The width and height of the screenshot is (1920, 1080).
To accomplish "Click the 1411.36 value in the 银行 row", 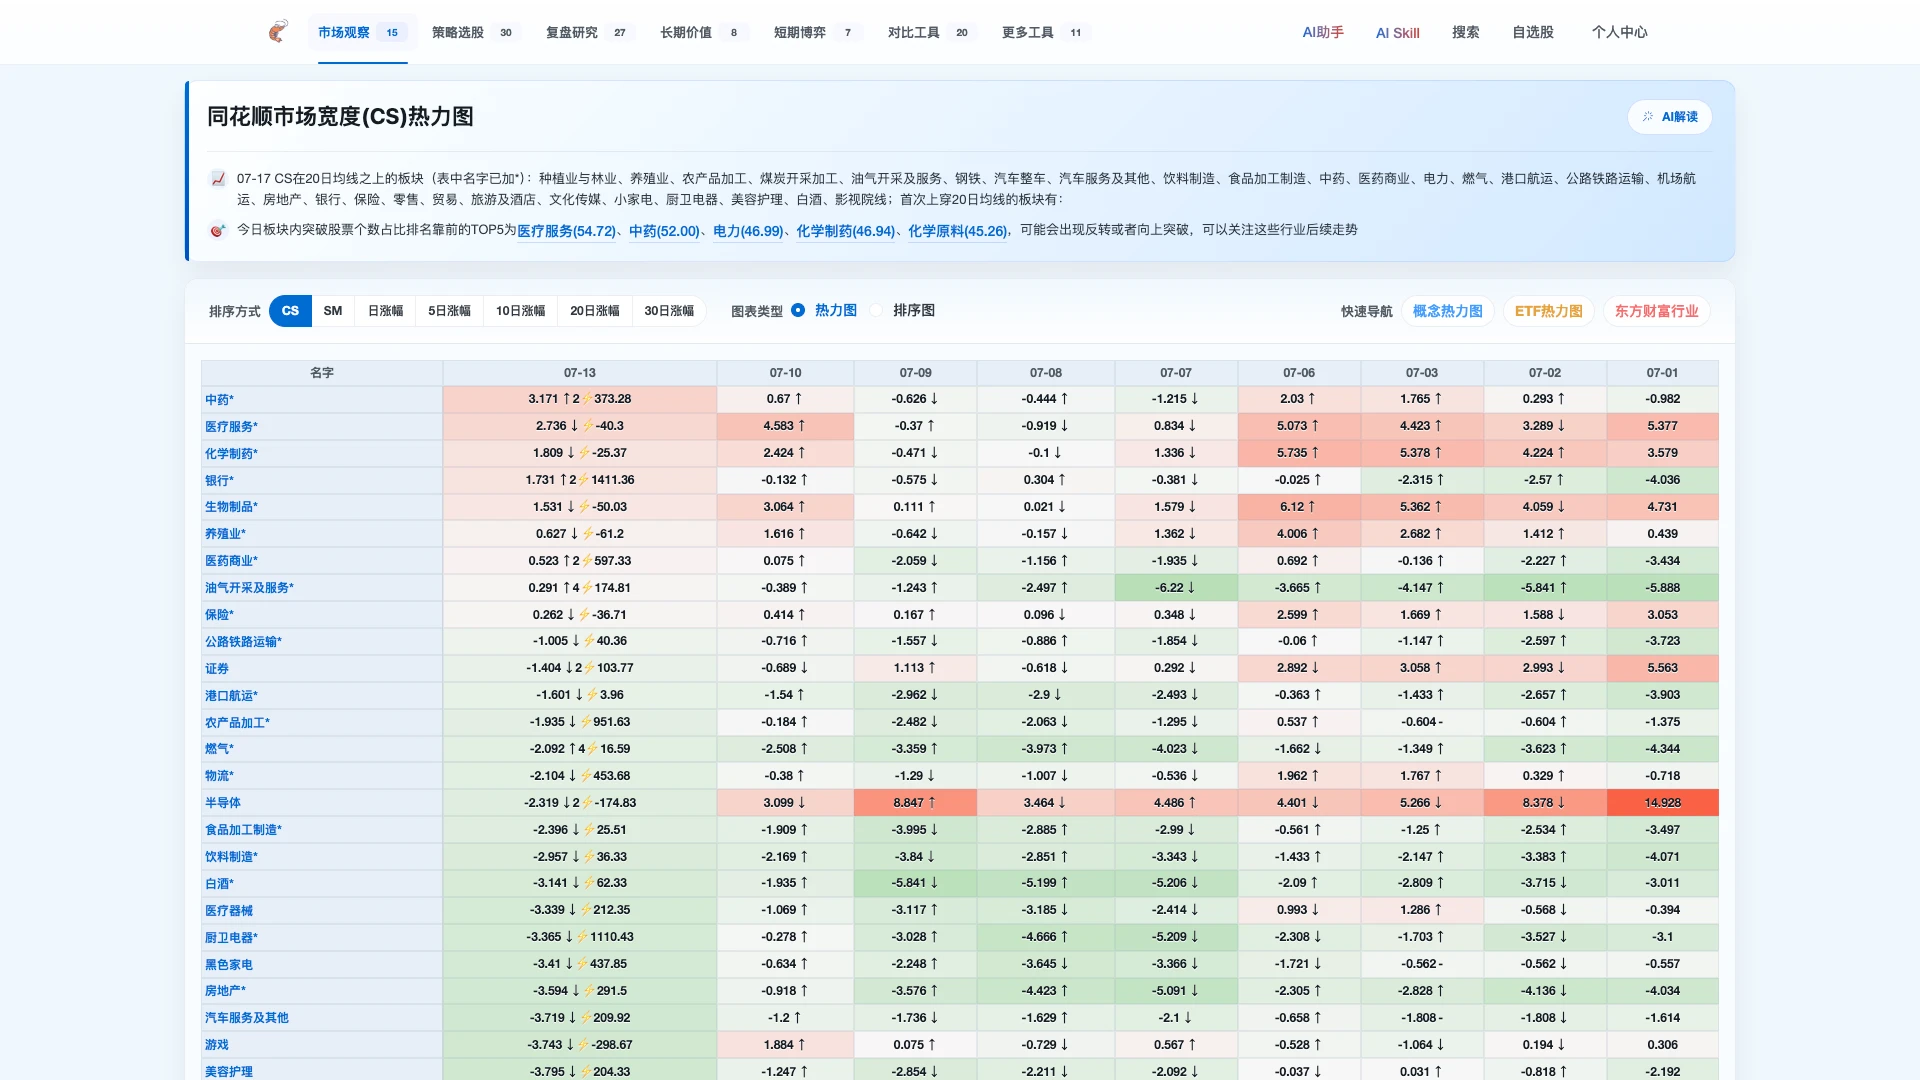I will pos(613,480).
